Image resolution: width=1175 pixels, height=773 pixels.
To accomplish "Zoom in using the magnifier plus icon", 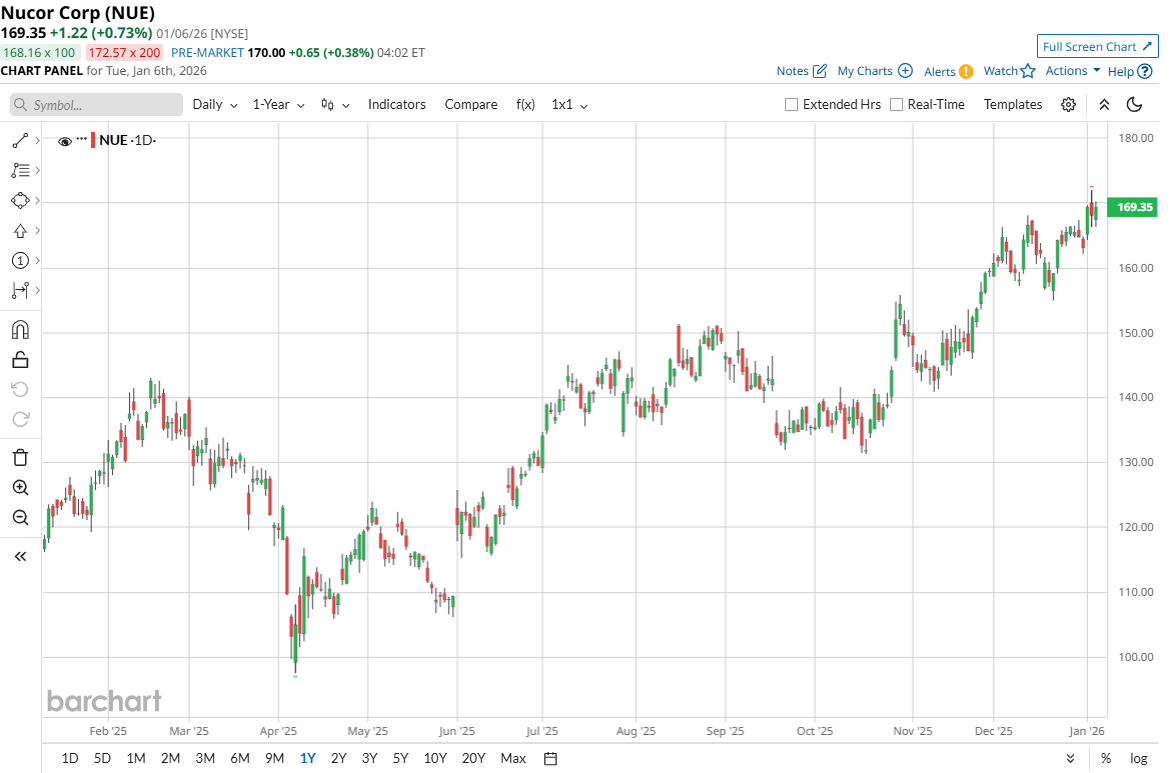I will click(x=20, y=488).
